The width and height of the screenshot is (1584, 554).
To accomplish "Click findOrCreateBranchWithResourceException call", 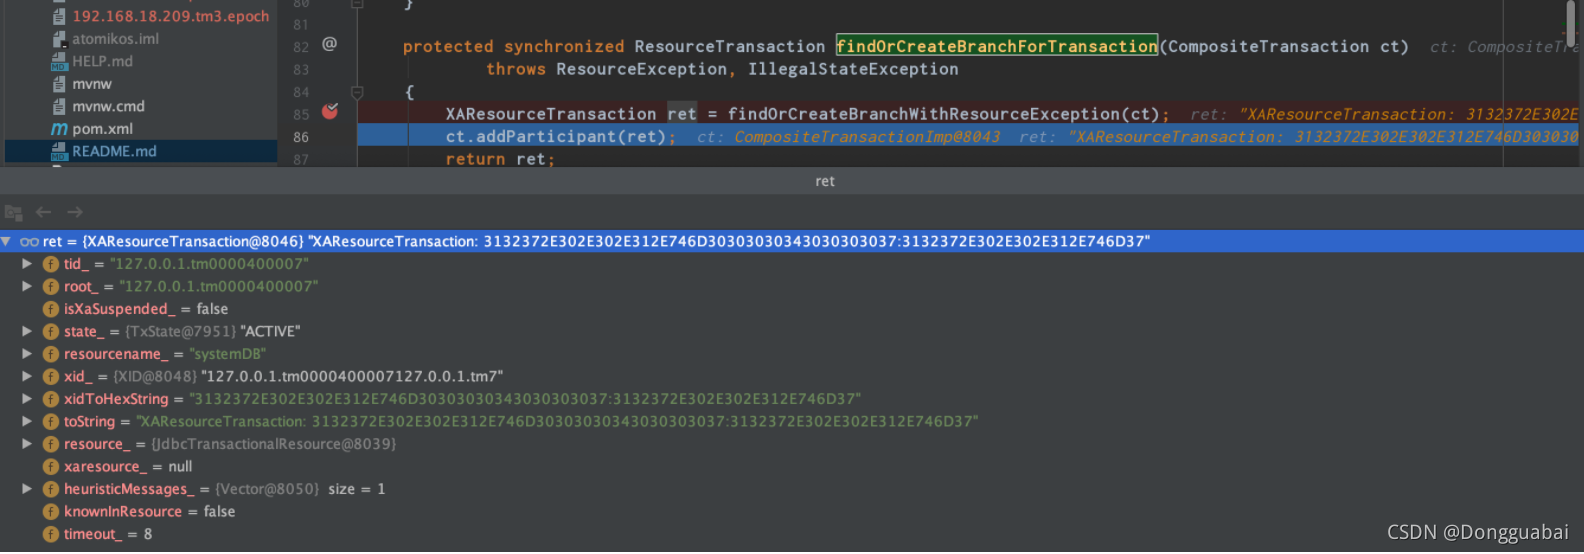I will 924,114.
